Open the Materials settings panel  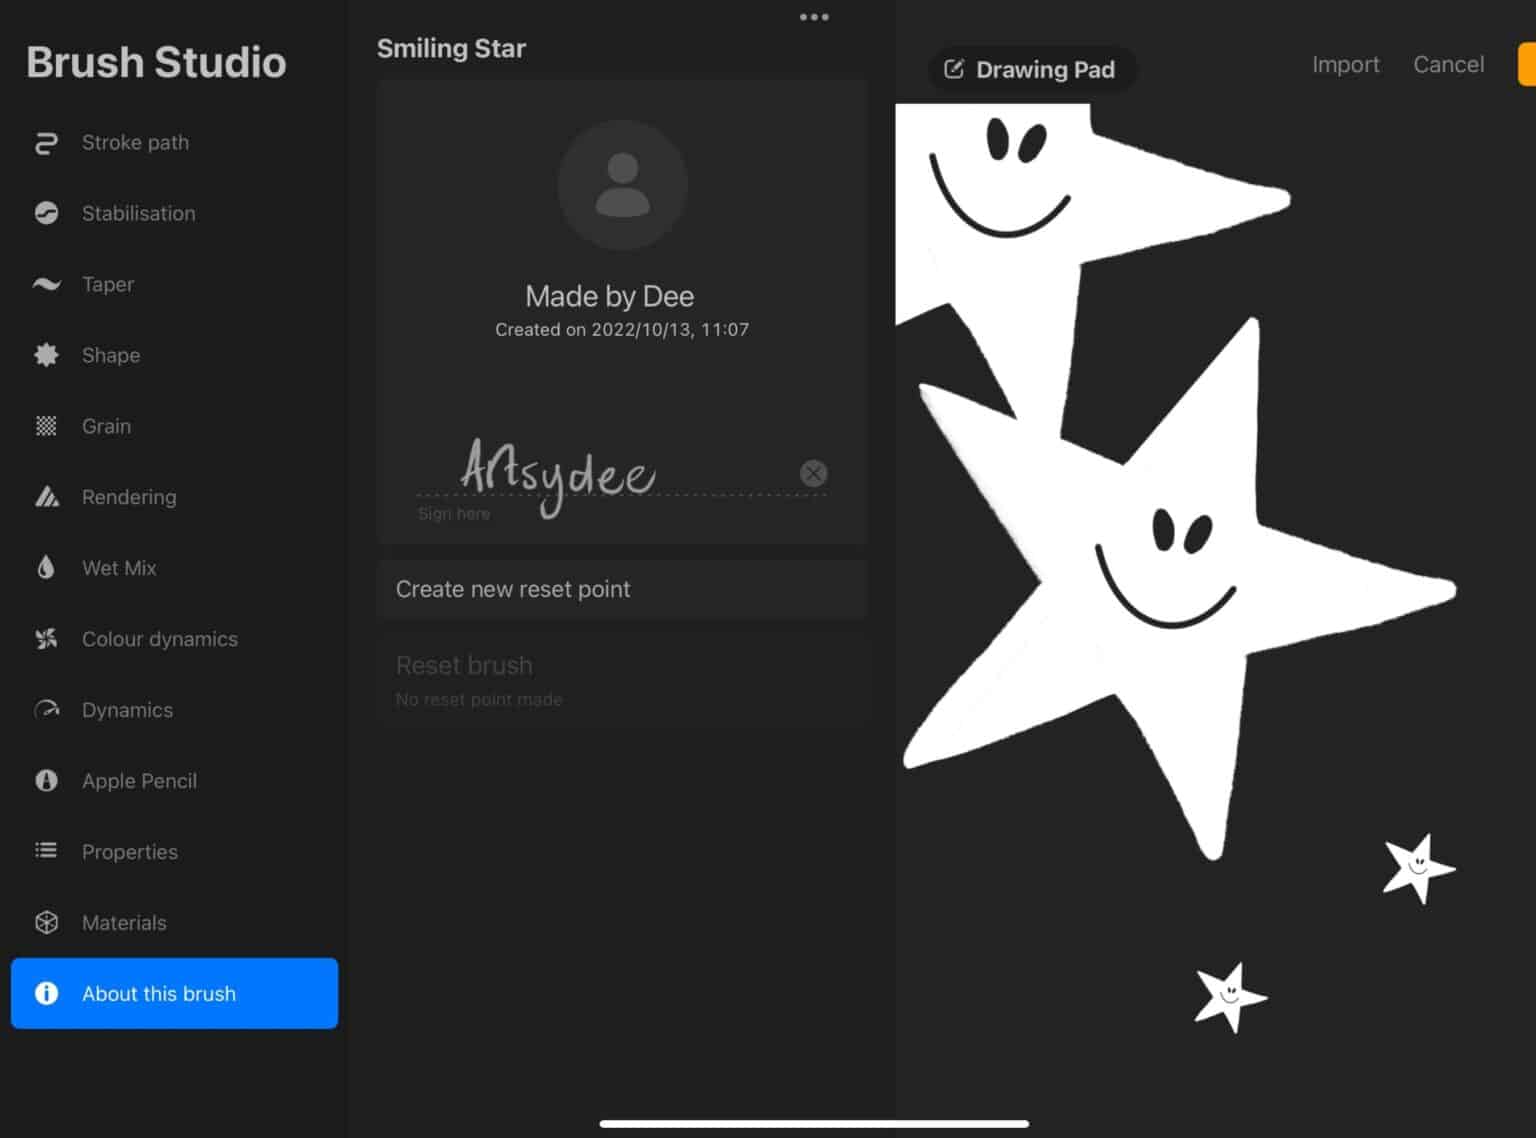coord(45,922)
